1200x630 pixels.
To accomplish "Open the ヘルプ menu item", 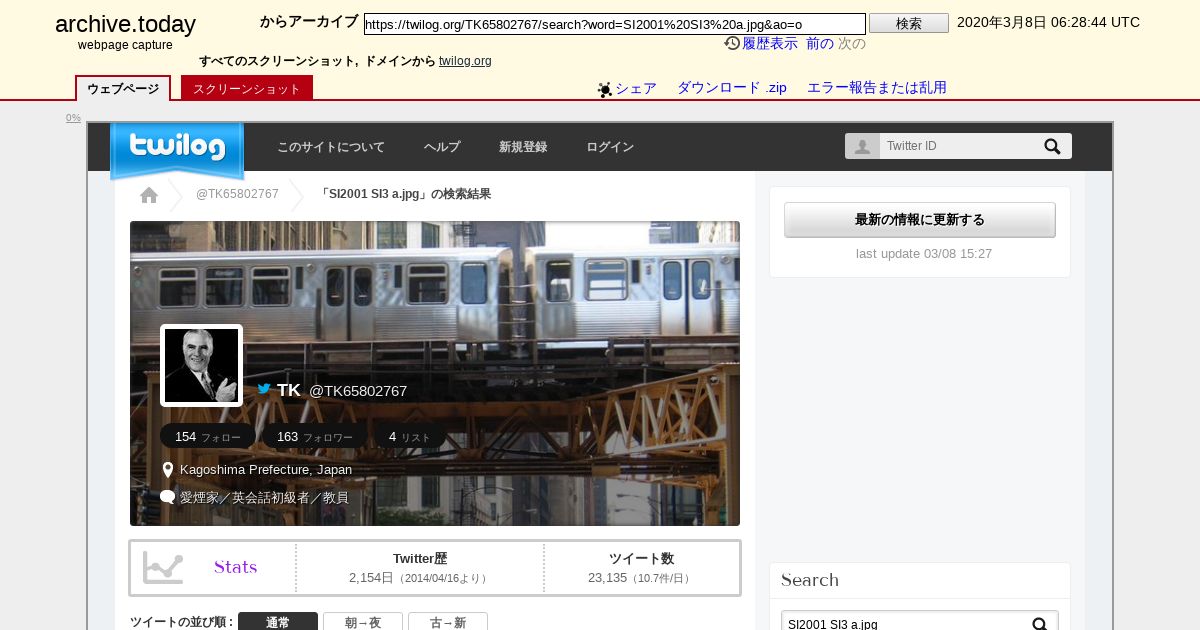I will coord(442,147).
